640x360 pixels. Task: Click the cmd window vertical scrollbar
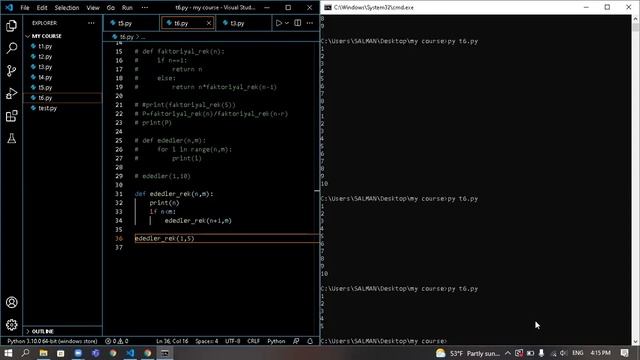(x=636, y=180)
